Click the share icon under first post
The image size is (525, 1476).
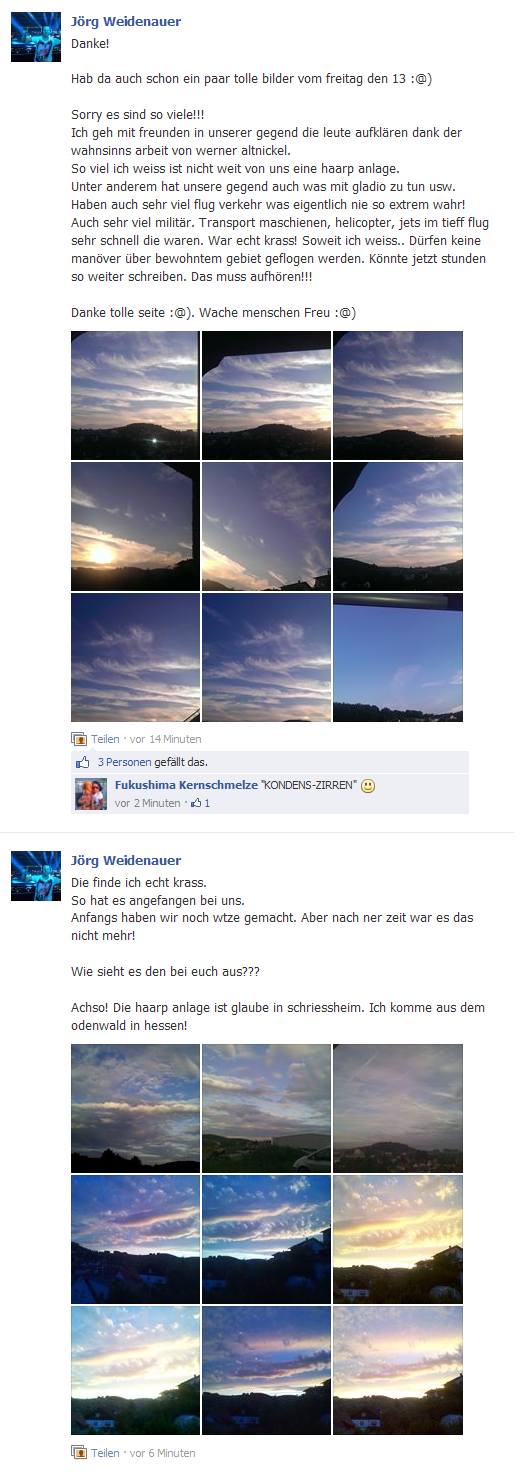pos(79,739)
